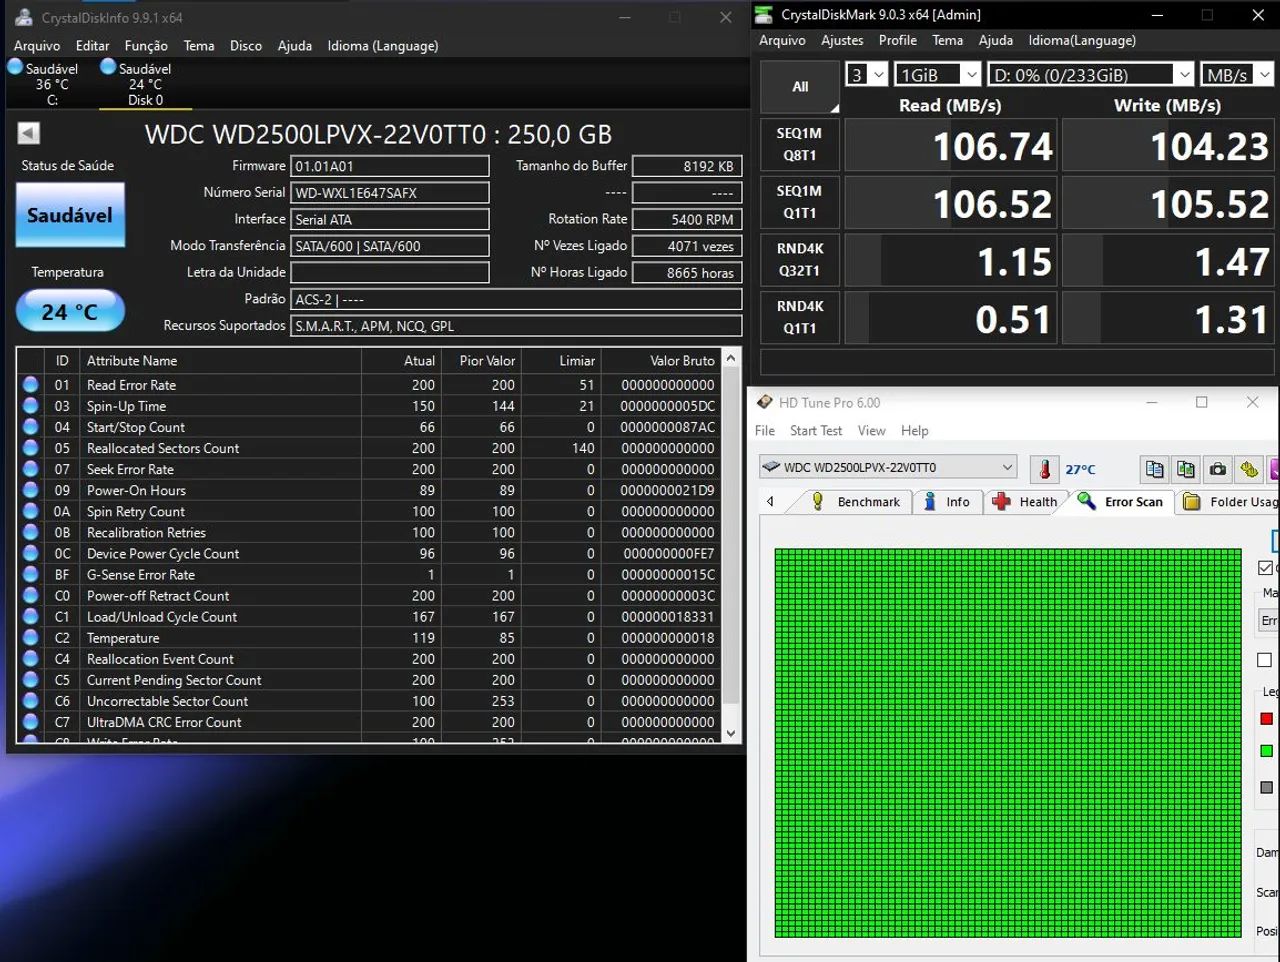The width and height of the screenshot is (1280, 962).
Task: Click the 24 °C temperature button
Action: (x=70, y=311)
